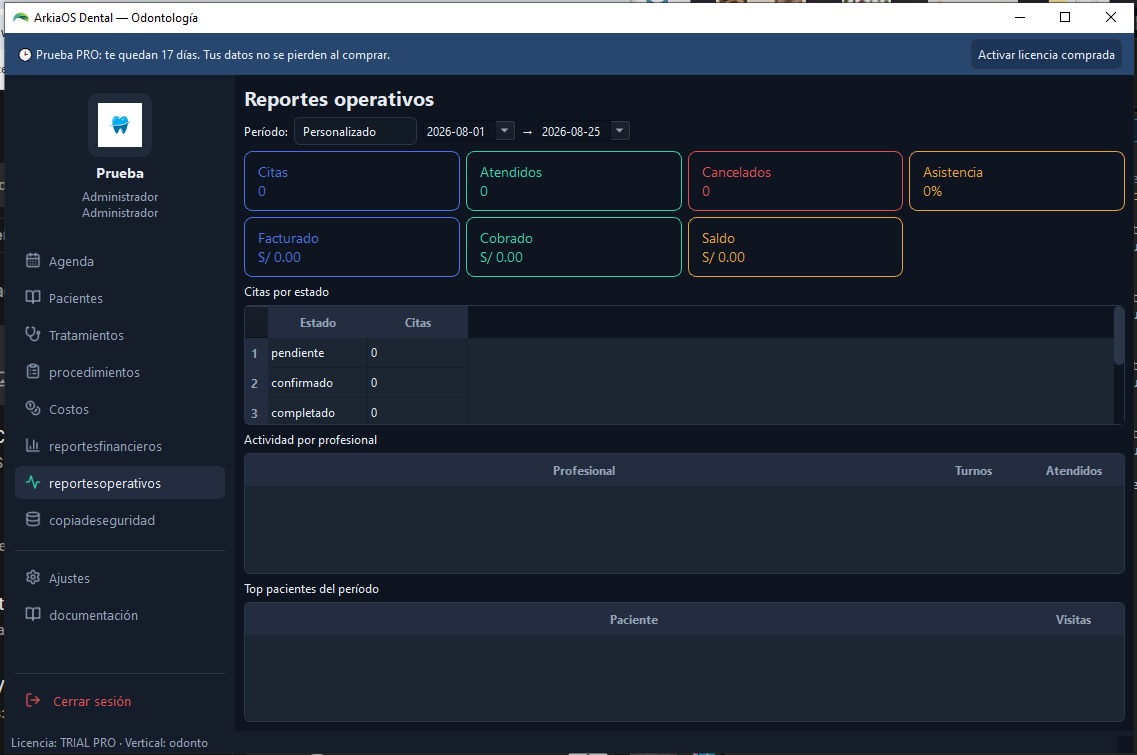This screenshot has width=1137, height=755.
Task: Click Activar licencia comprada button
Action: [x=1046, y=55]
